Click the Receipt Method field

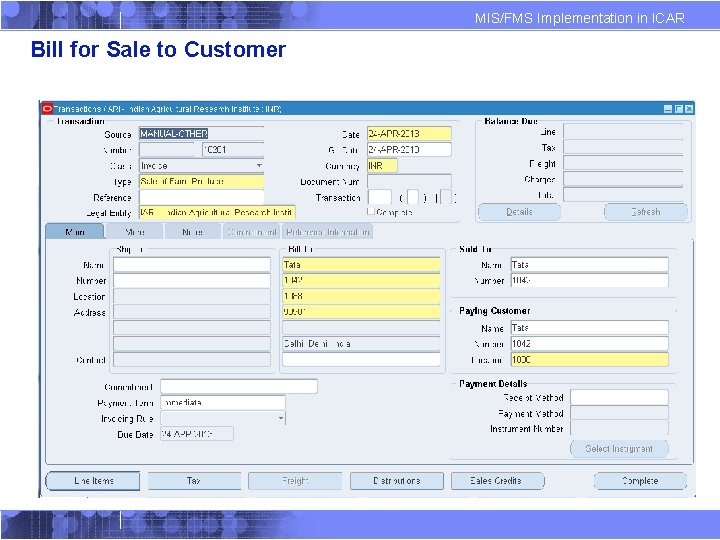click(619, 398)
